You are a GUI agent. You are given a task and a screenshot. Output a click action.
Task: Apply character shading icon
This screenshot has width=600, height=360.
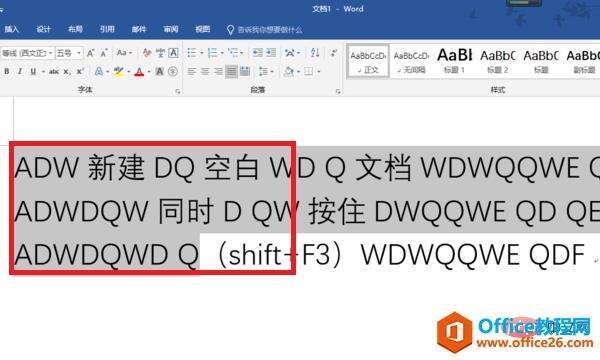(x=160, y=72)
